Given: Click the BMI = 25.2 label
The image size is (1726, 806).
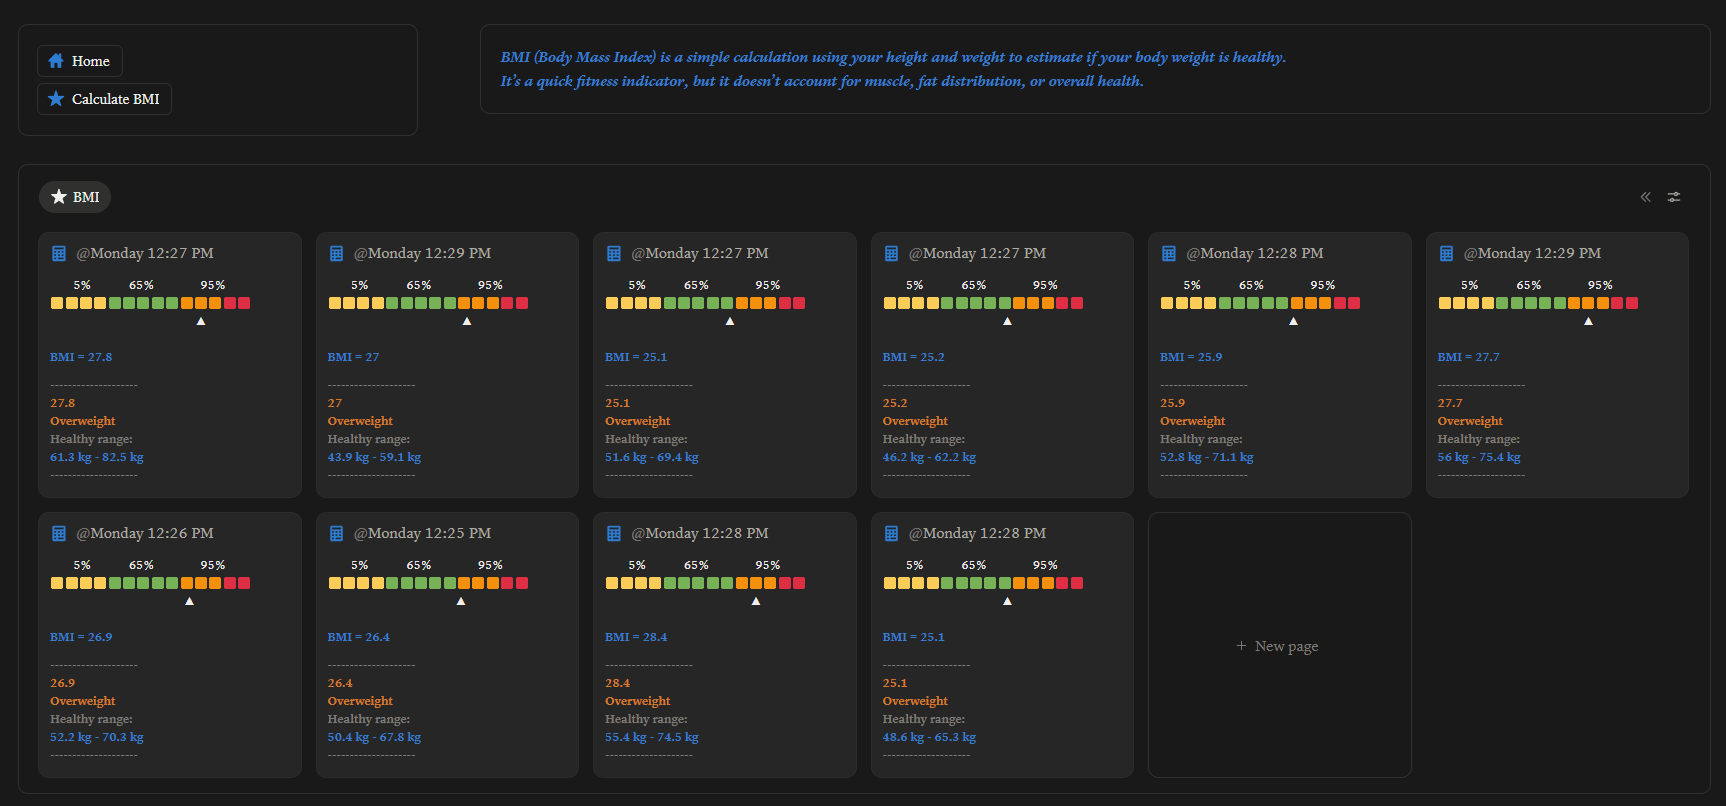Looking at the screenshot, I should (913, 357).
